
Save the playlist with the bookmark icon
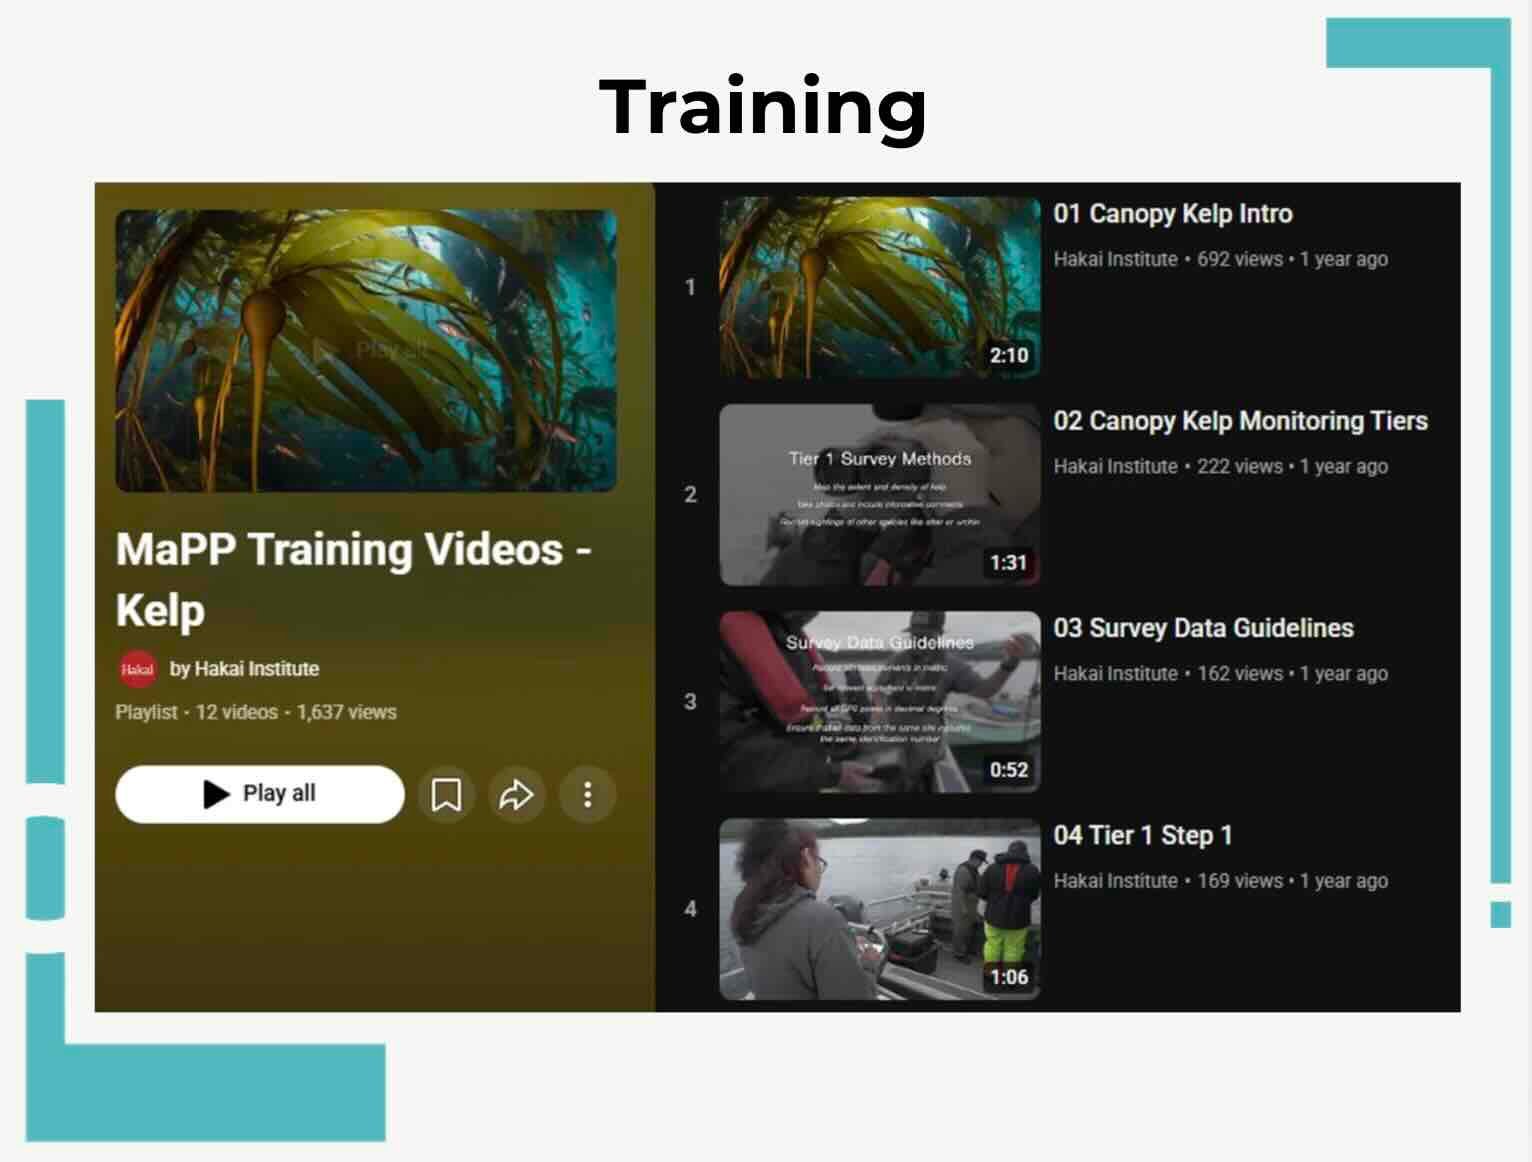446,795
